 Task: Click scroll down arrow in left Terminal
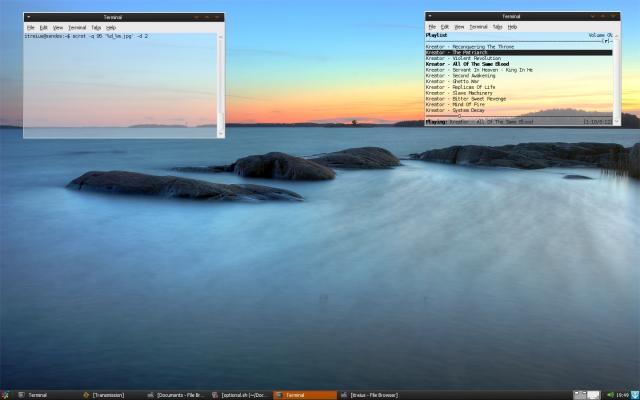[221, 133]
